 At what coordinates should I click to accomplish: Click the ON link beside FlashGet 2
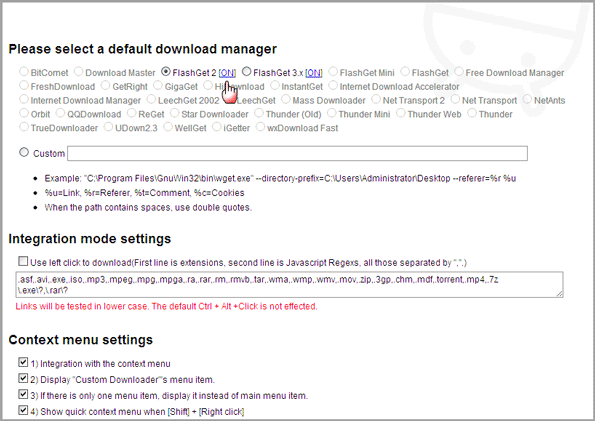pos(227,73)
